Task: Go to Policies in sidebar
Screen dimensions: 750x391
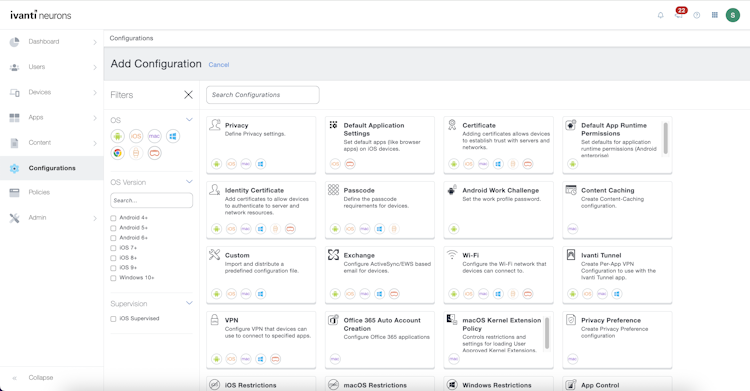Action: pyautogui.click(x=39, y=192)
